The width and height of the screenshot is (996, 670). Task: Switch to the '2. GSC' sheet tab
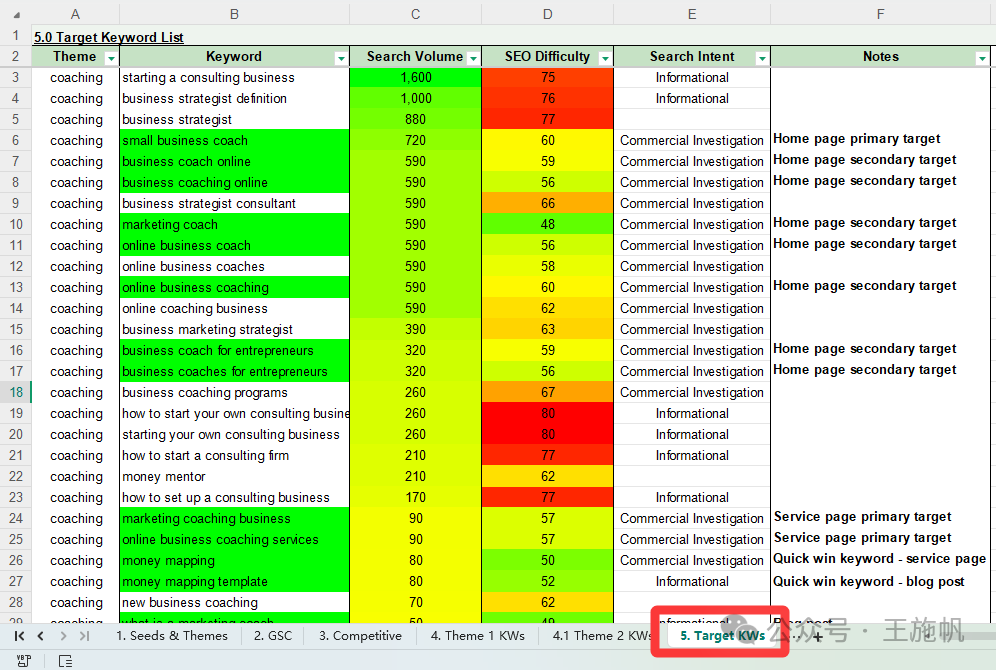click(273, 636)
